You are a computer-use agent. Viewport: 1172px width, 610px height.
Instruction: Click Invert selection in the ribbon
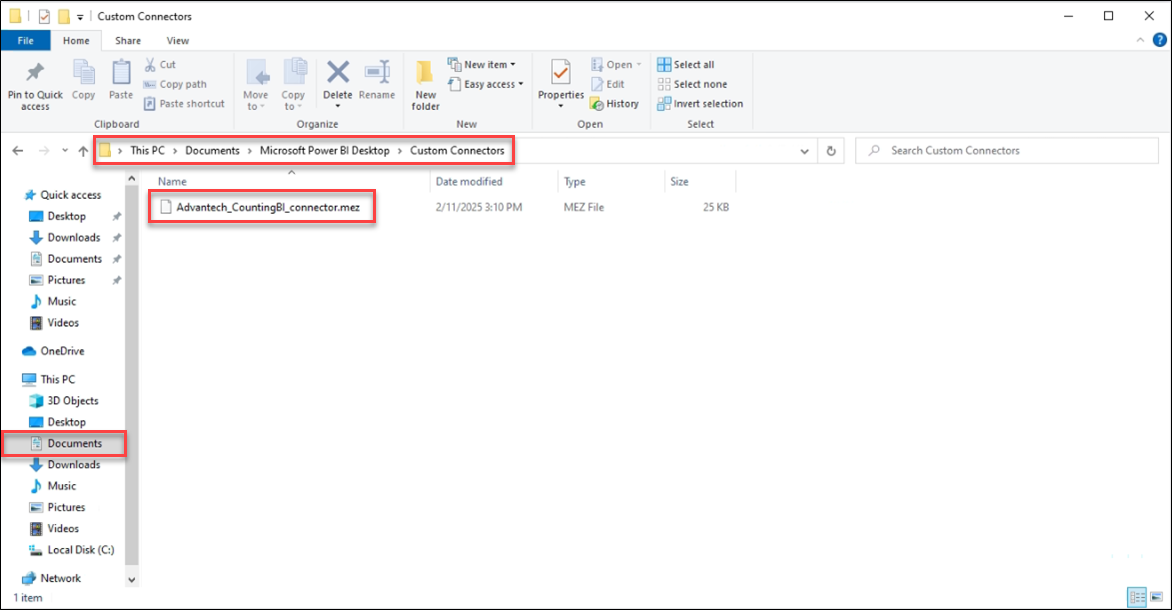pos(700,103)
